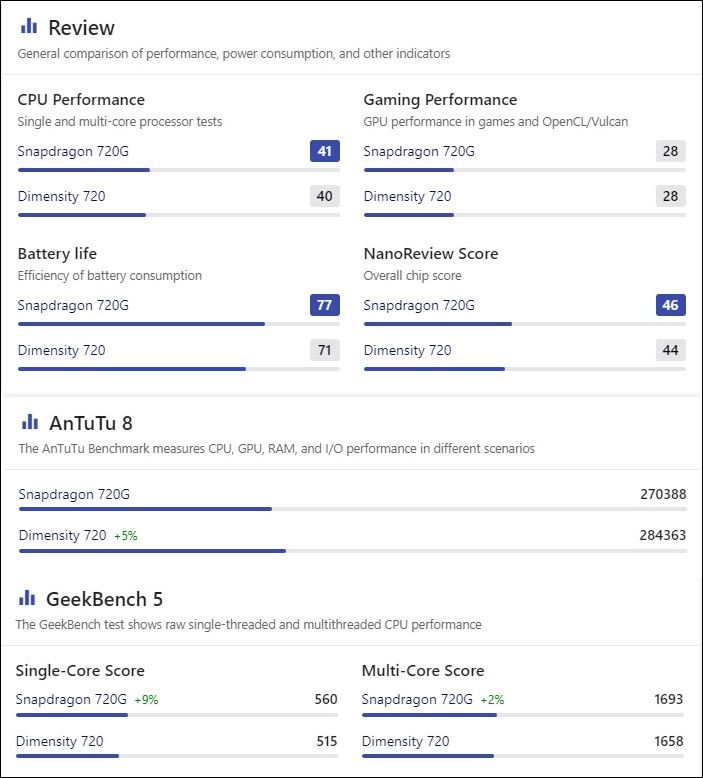This screenshot has width=703, height=778.
Task: Click the +9% label in Single-Core Score
Action: (146, 700)
